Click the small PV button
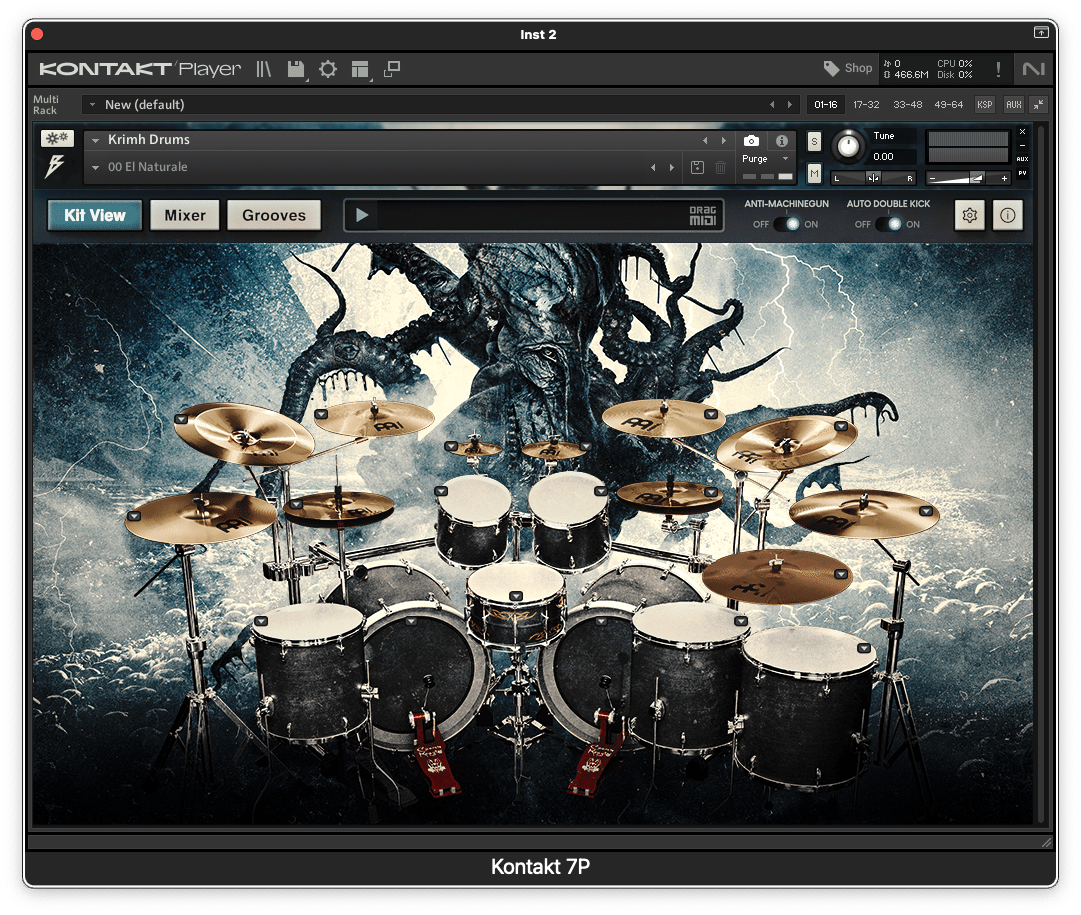The image size is (1081, 915). (x=1022, y=173)
